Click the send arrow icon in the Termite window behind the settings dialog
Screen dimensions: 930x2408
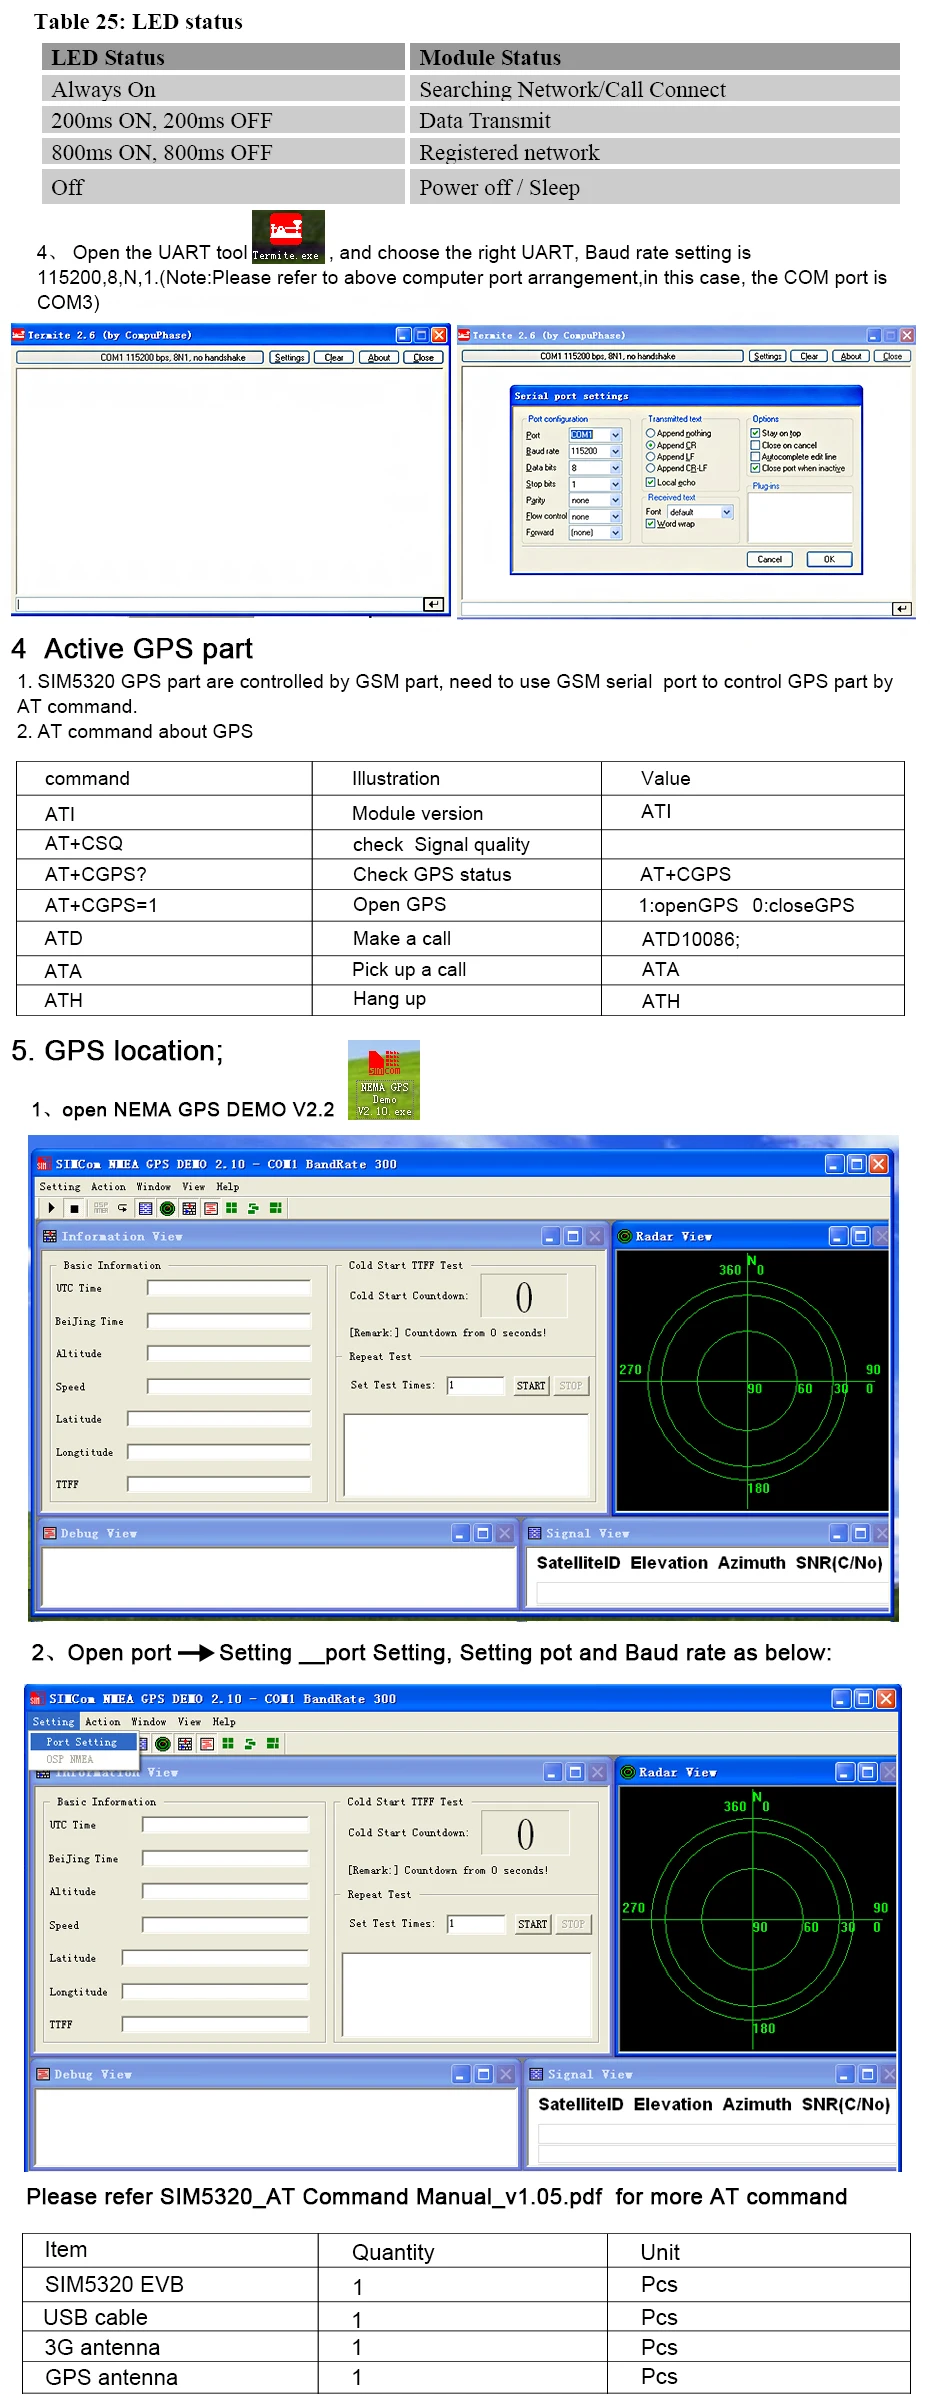(902, 608)
